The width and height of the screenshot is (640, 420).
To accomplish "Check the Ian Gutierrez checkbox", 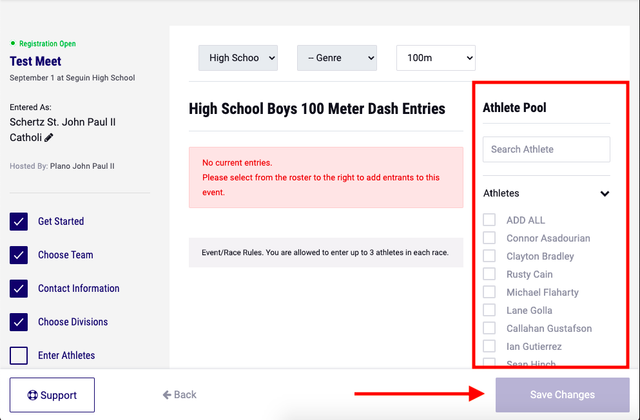I will [489, 346].
